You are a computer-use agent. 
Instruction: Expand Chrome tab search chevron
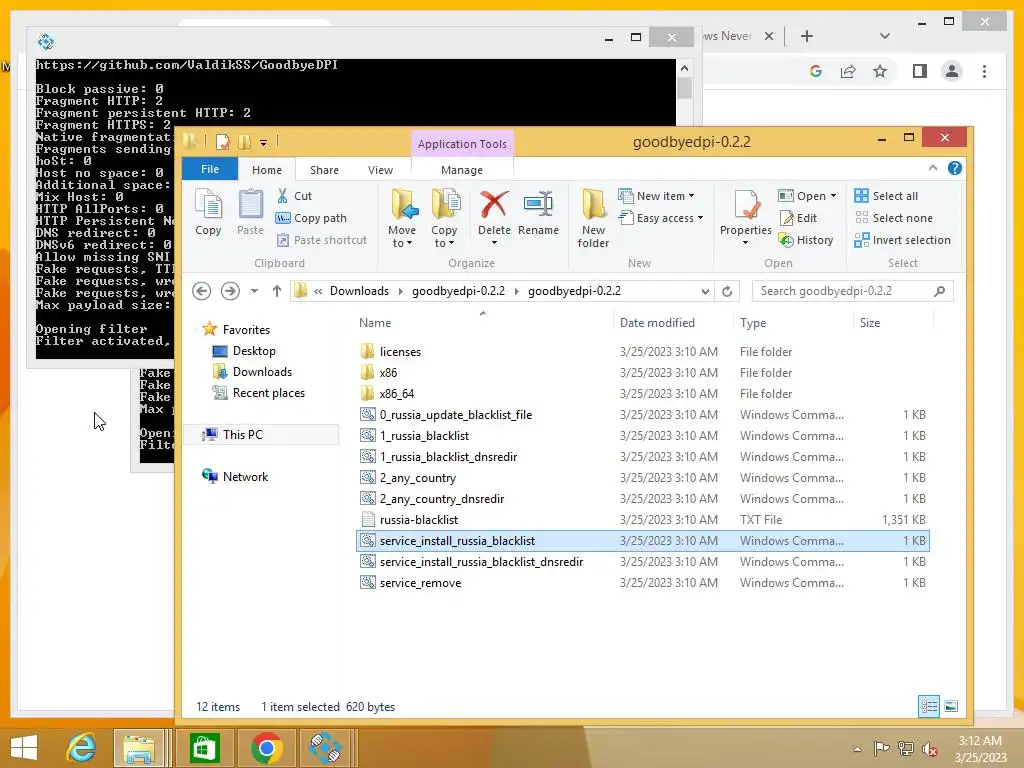pyautogui.click(x=884, y=36)
